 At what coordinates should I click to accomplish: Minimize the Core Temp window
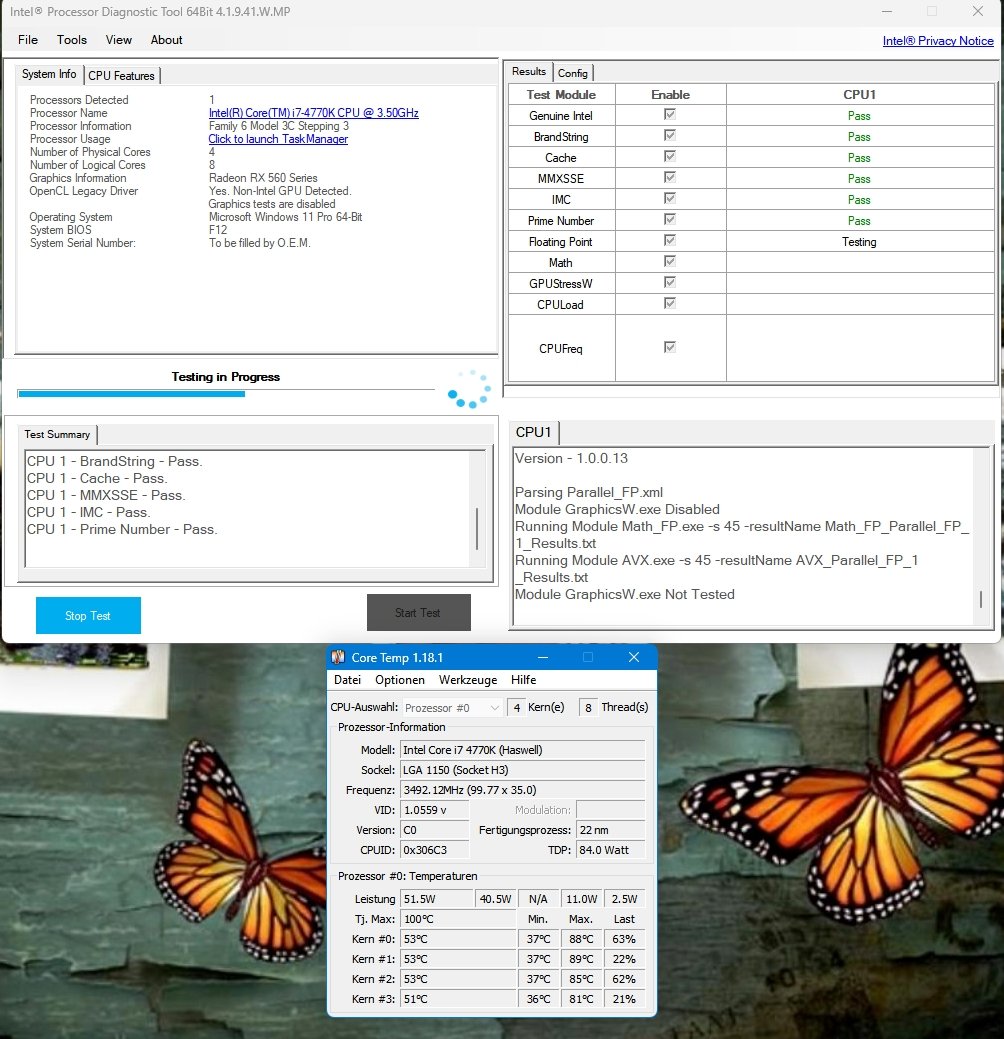[543, 657]
